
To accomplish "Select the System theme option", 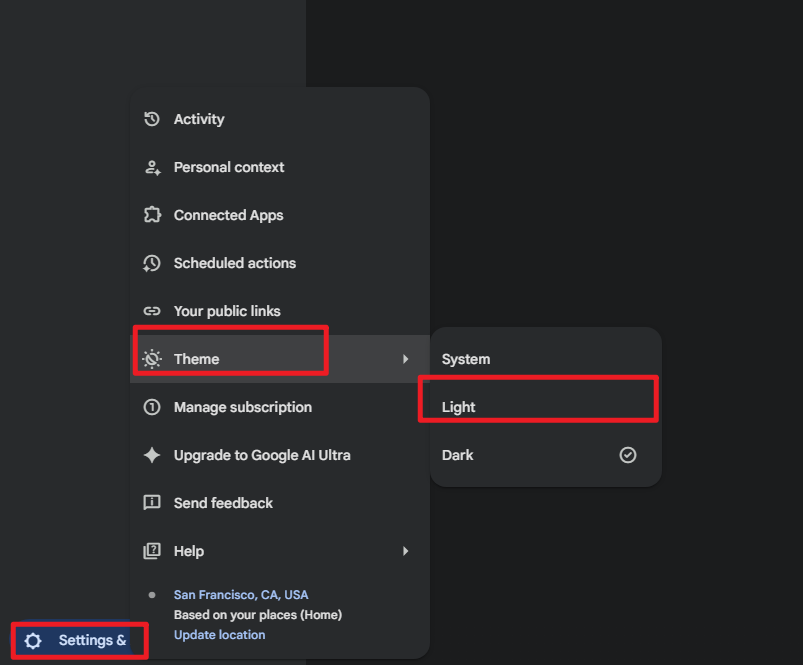I will pyautogui.click(x=546, y=359).
